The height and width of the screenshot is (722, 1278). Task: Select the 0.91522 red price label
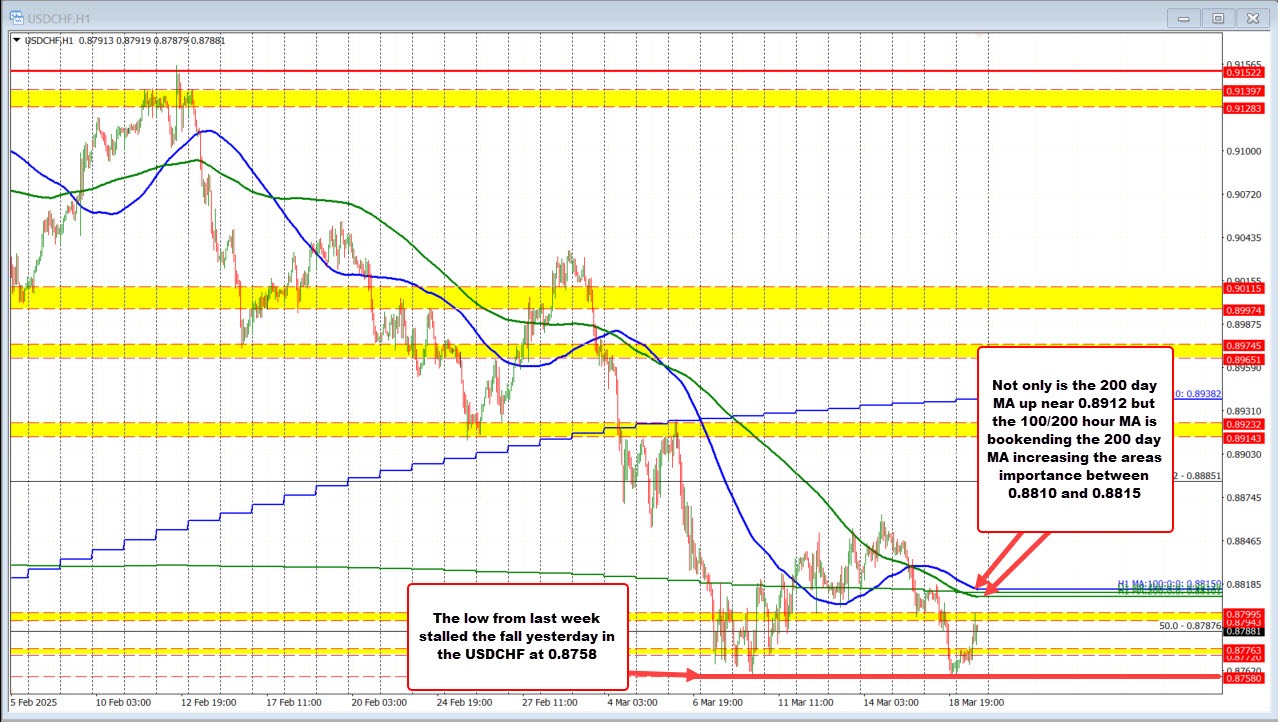click(1245, 72)
